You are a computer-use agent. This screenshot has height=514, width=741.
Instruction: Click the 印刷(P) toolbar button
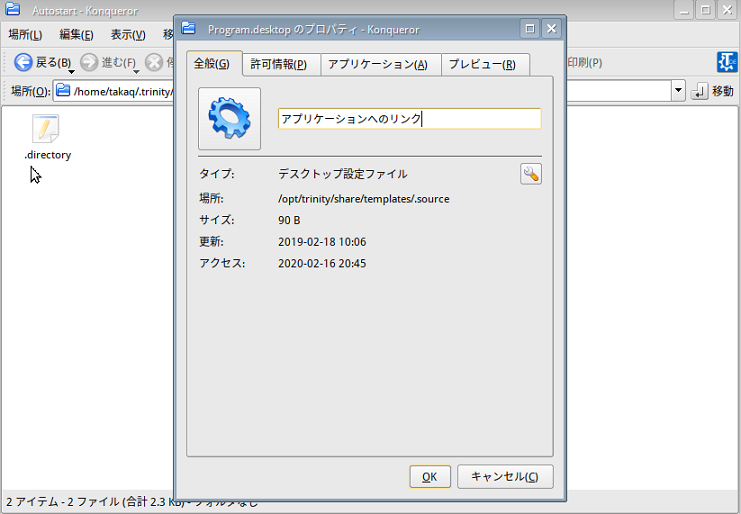[x=585, y=62]
